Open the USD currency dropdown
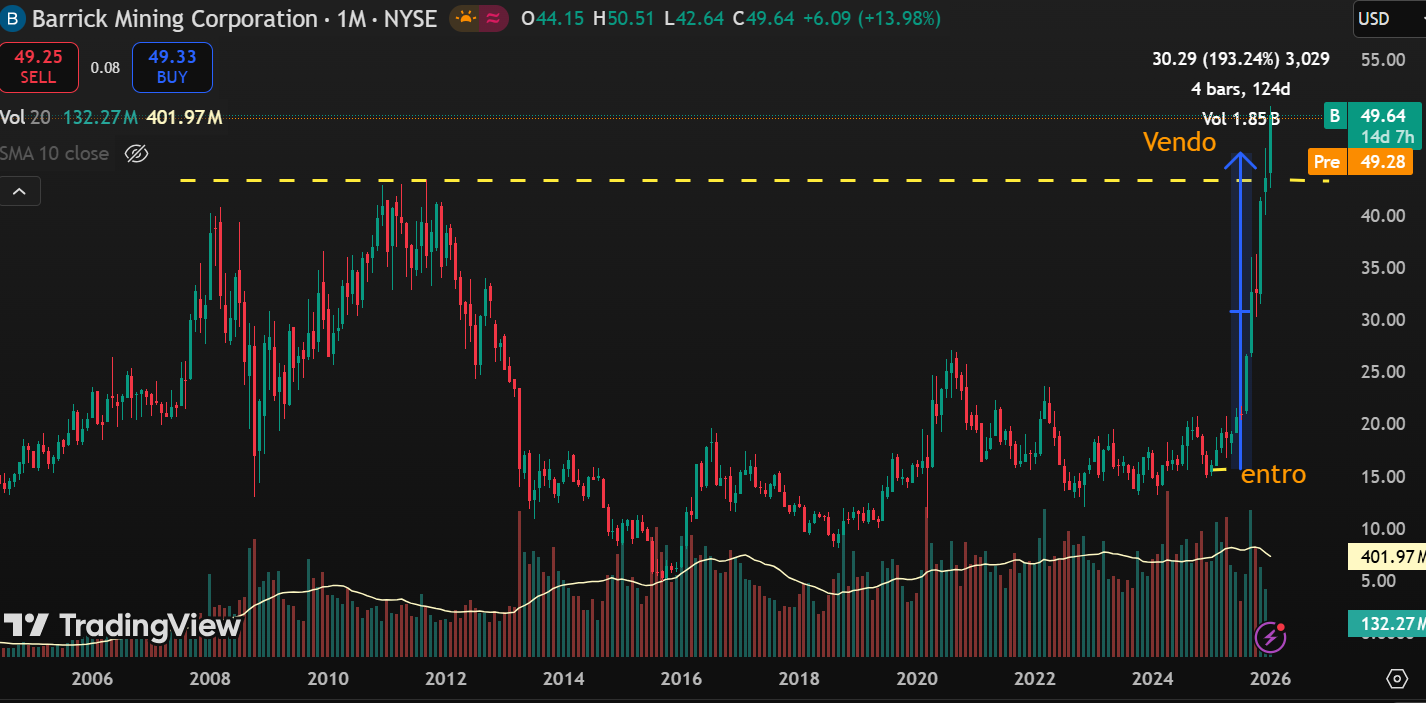This screenshot has height=703, width=1426. pyautogui.click(x=1383, y=19)
